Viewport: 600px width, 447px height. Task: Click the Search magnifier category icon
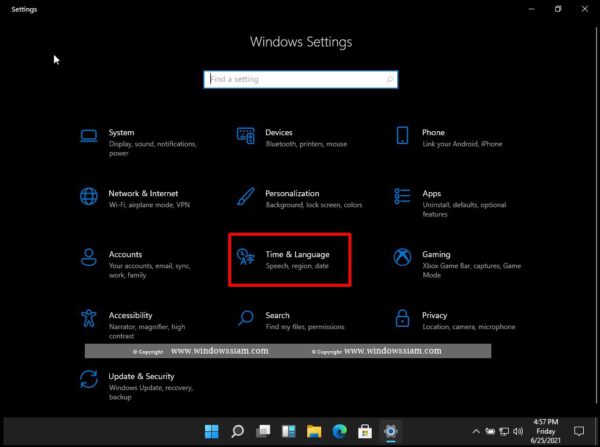click(x=246, y=318)
